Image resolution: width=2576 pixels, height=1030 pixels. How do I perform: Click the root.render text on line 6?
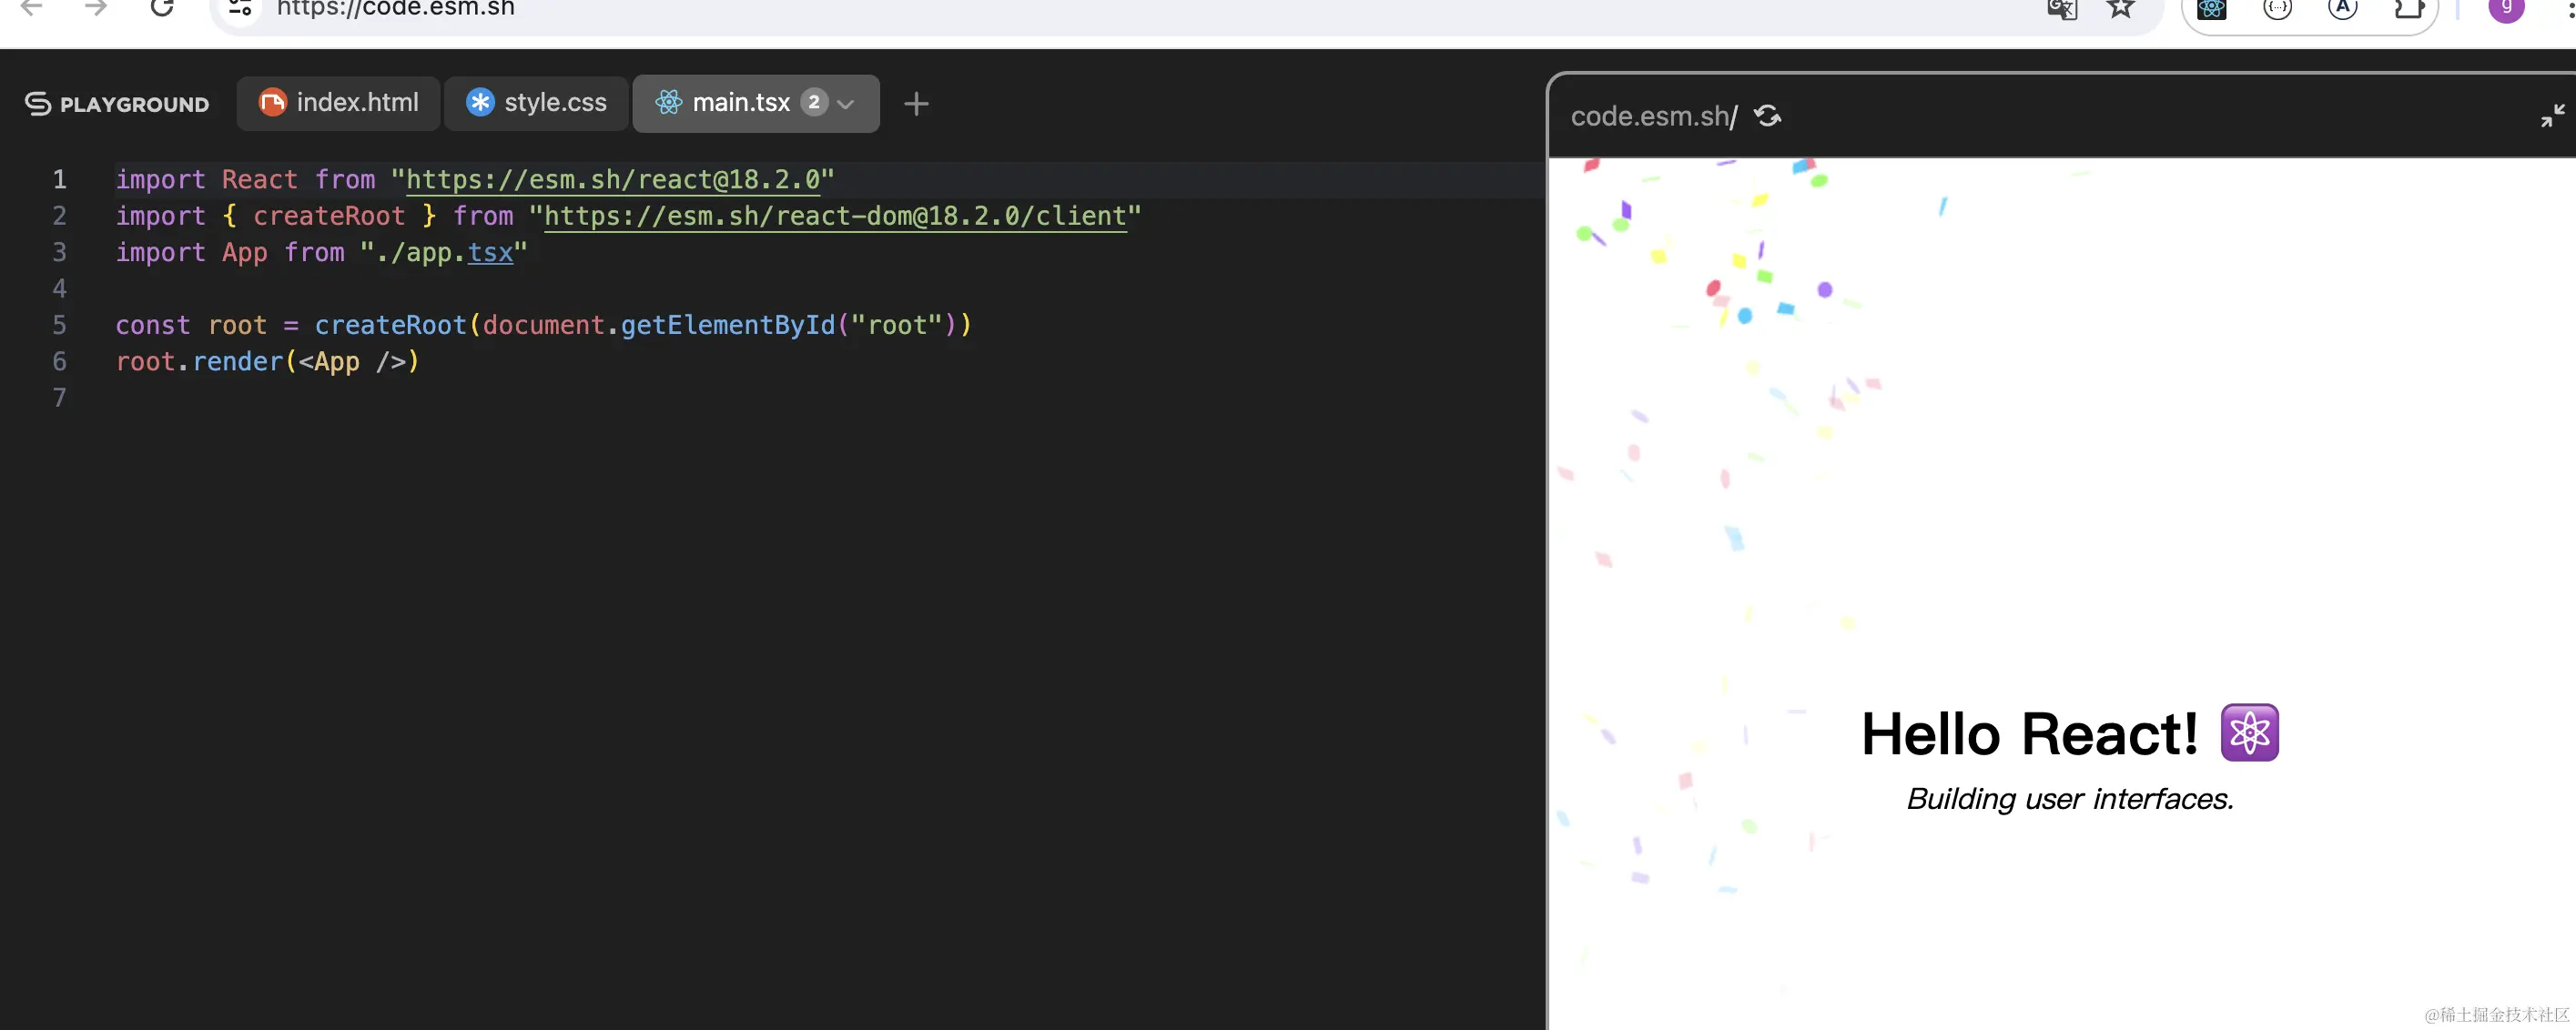[x=200, y=361]
